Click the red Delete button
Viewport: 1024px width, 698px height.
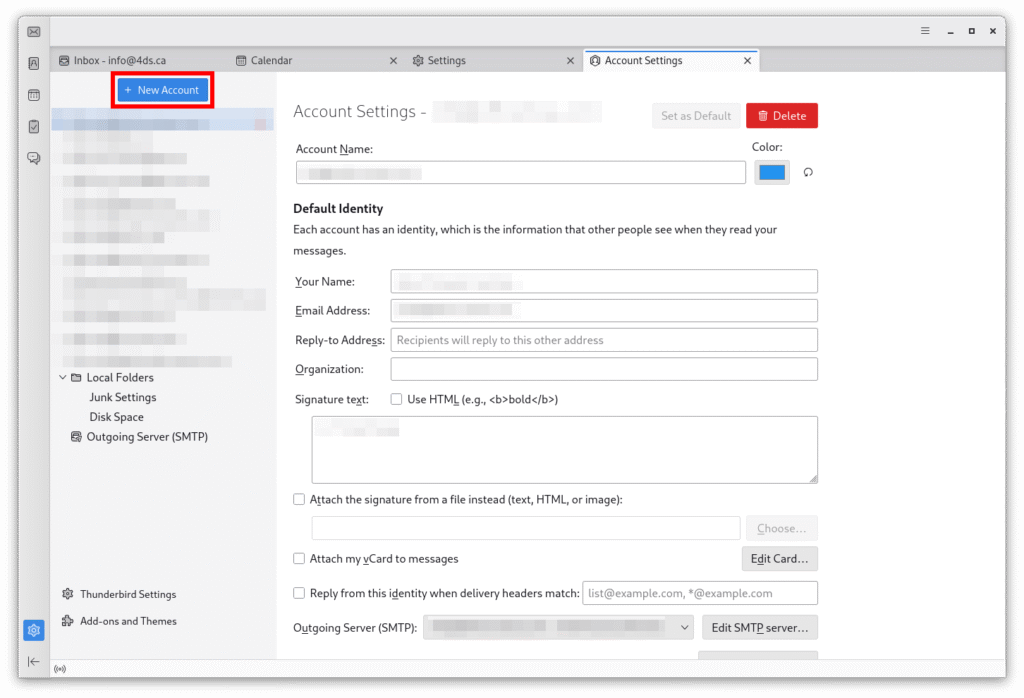coord(781,116)
